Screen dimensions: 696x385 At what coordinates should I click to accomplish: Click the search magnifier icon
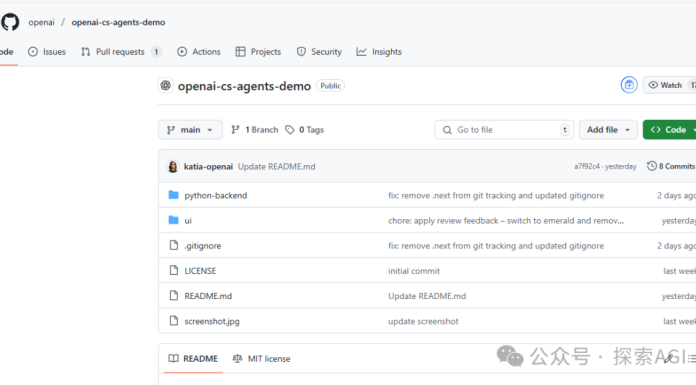[x=447, y=130]
